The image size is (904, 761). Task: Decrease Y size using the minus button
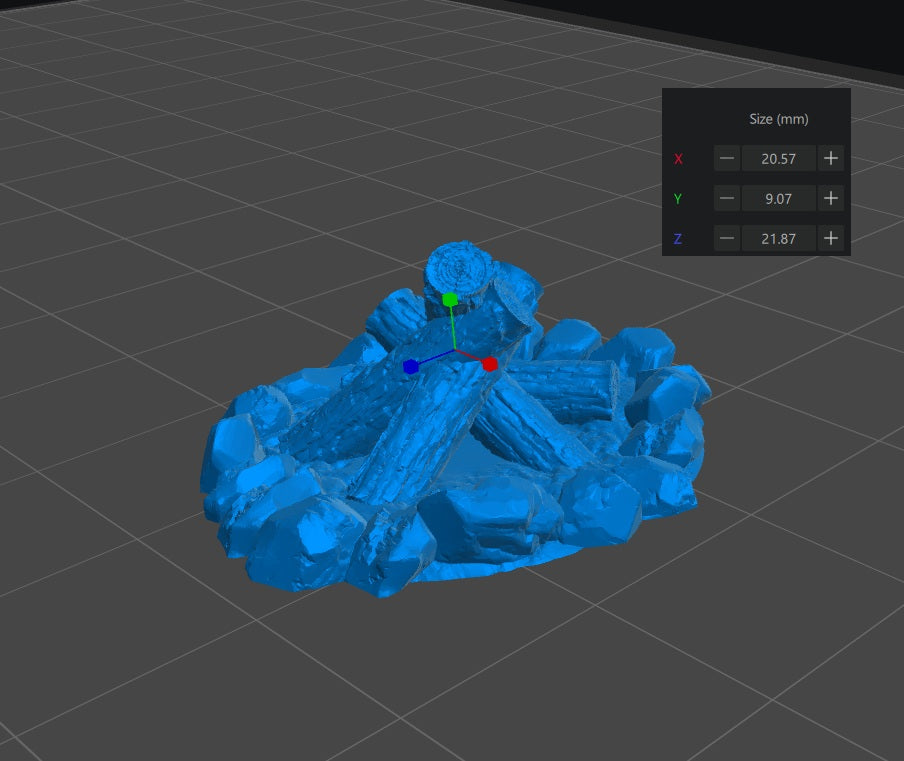point(727,198)
